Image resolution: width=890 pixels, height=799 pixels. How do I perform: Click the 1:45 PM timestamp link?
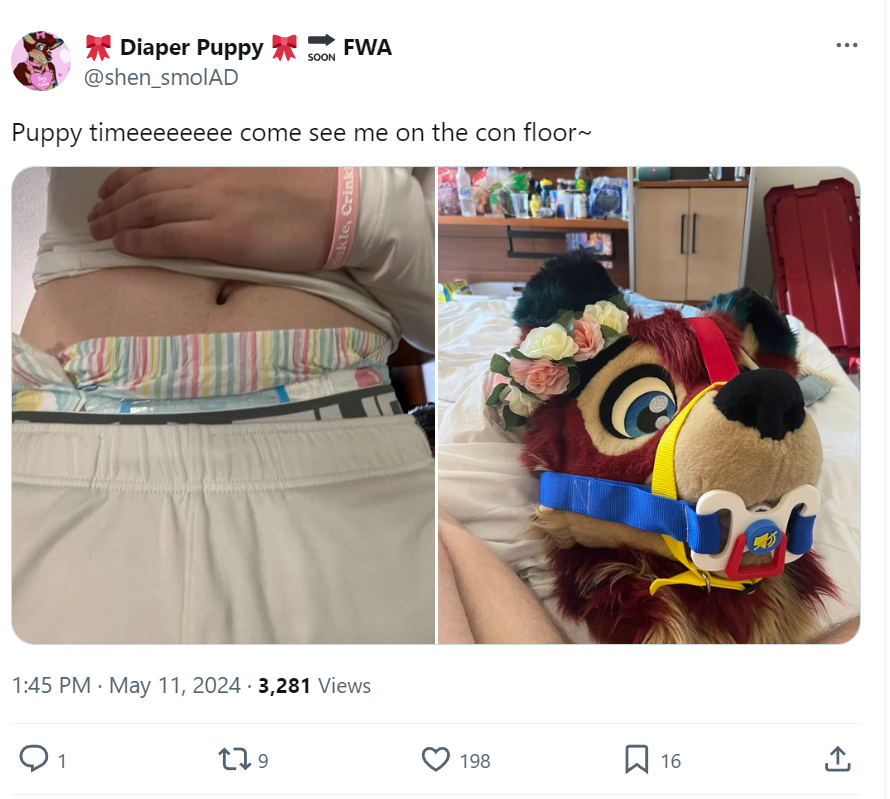tap(51, 686)
